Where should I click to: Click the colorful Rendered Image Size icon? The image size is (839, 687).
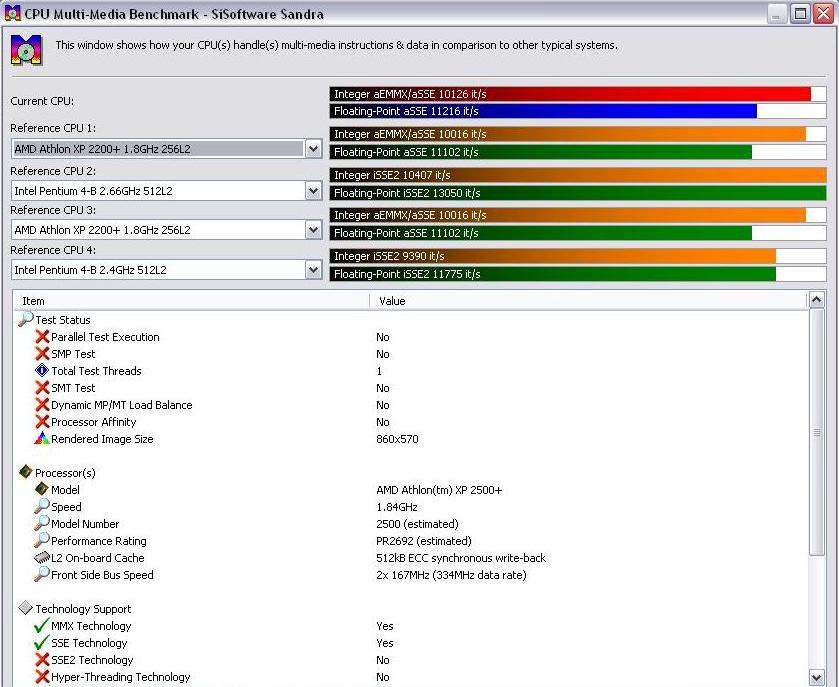point(42,439)
